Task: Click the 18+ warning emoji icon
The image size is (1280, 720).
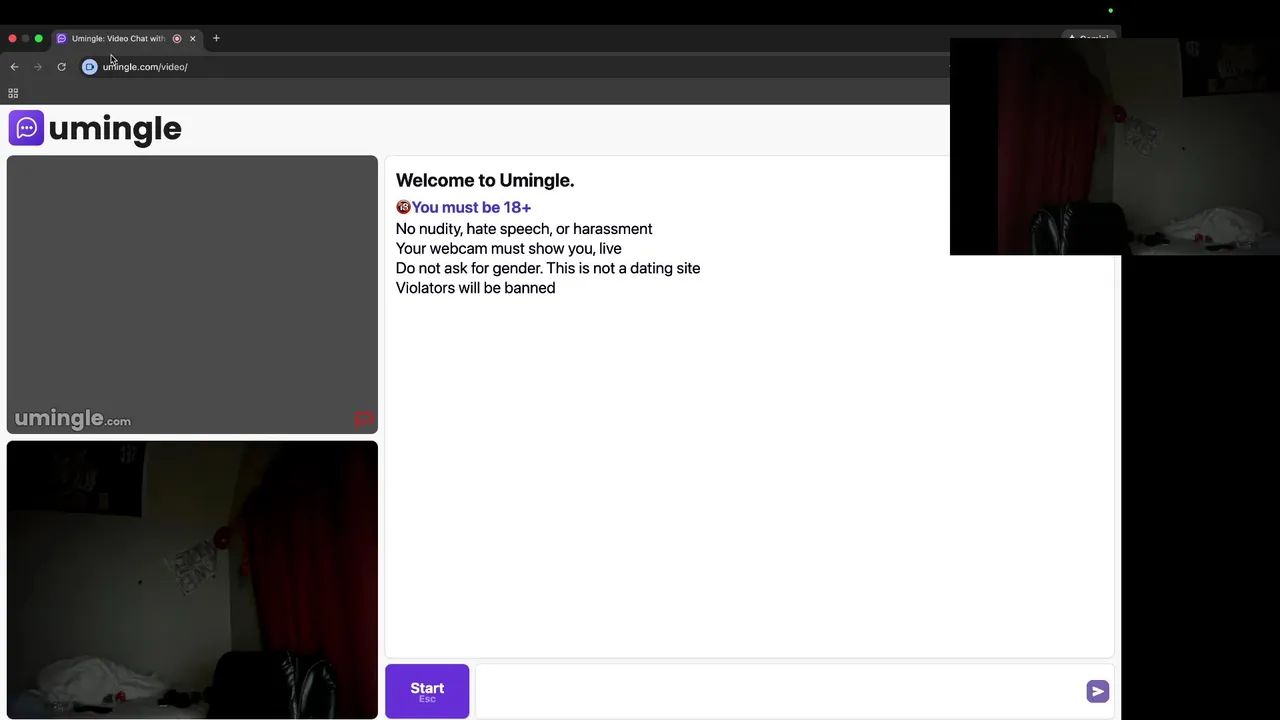Action: 403,207
